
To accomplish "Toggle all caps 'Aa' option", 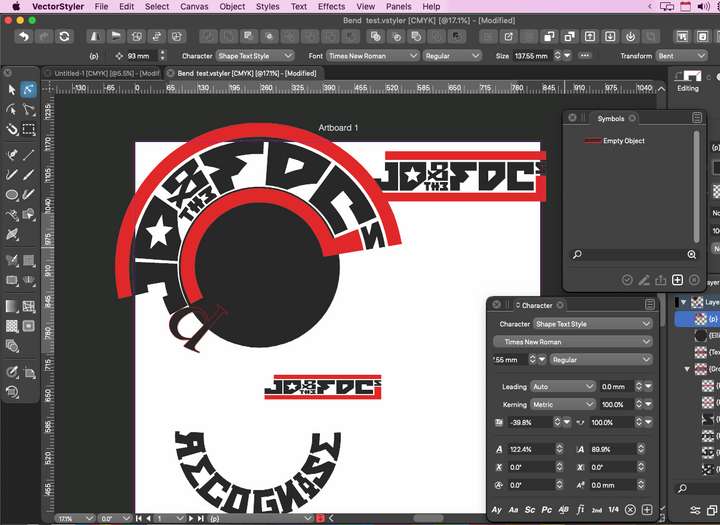I will point(513,509).
